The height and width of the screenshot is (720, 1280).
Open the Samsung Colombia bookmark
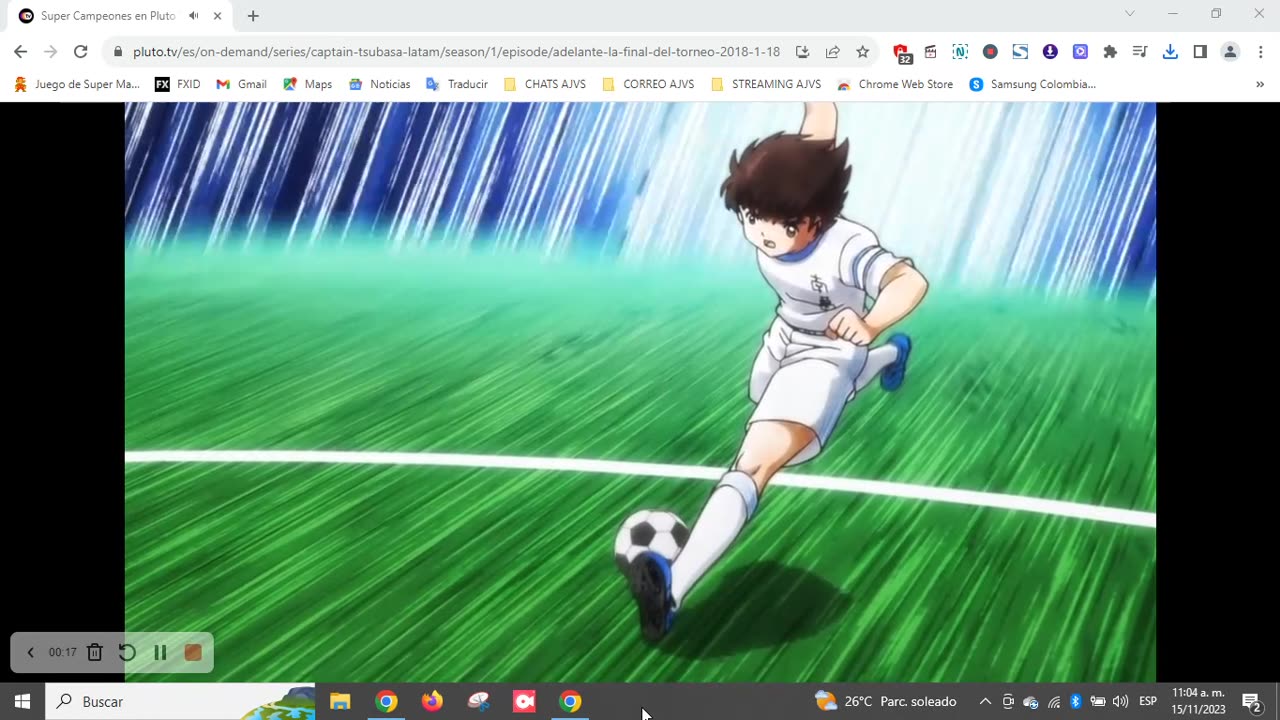tap(1033, 84)
